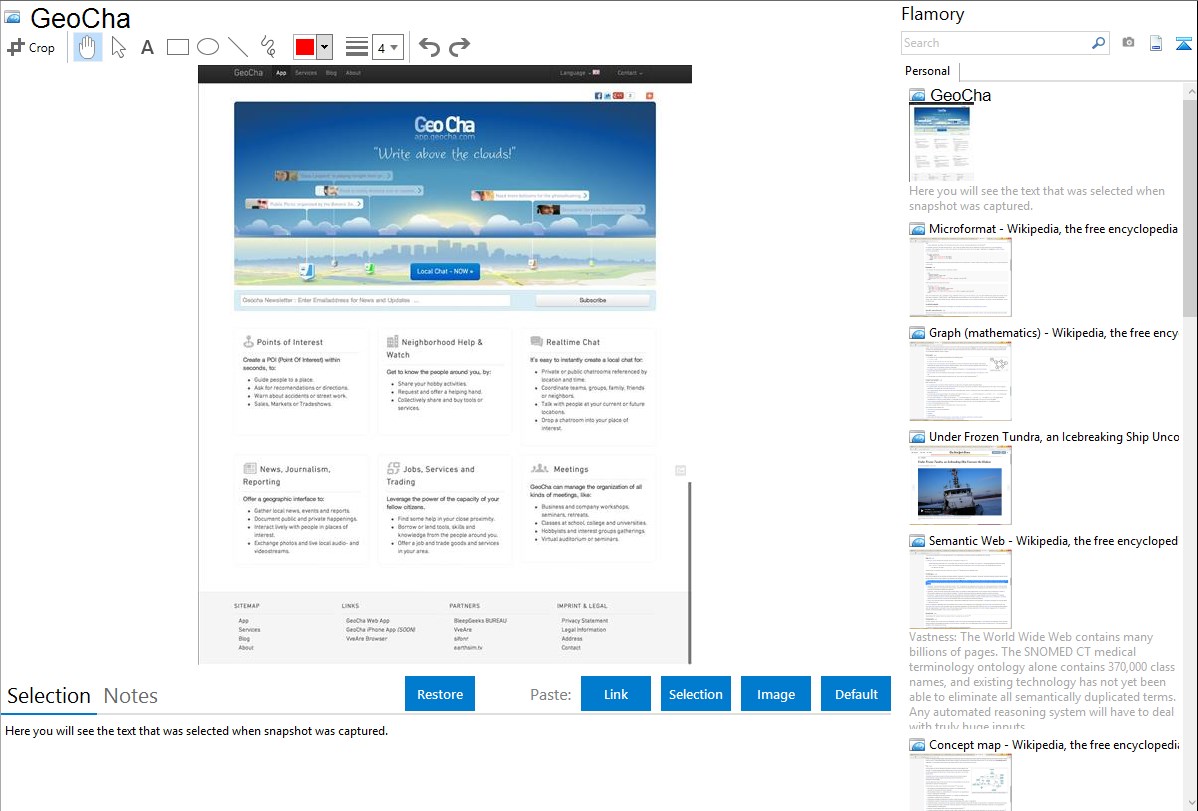
Task: Click the Concept map snapshot's small browser icon
Action: pyautogui.click(x=917, y=745)
